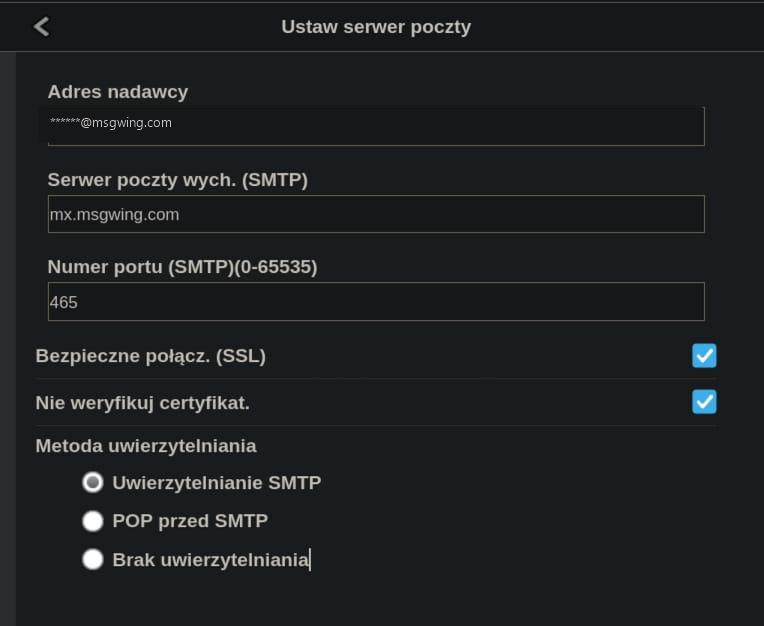Image resolution: width=764 pixels, height=626 pixels.
Task: Select POP przed SMTP radio button
Action: [x=93, y=521]
